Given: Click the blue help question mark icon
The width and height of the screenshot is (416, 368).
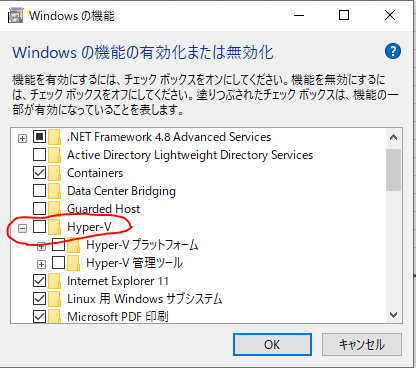Looking at the screenshot, I should click(393, 51).
